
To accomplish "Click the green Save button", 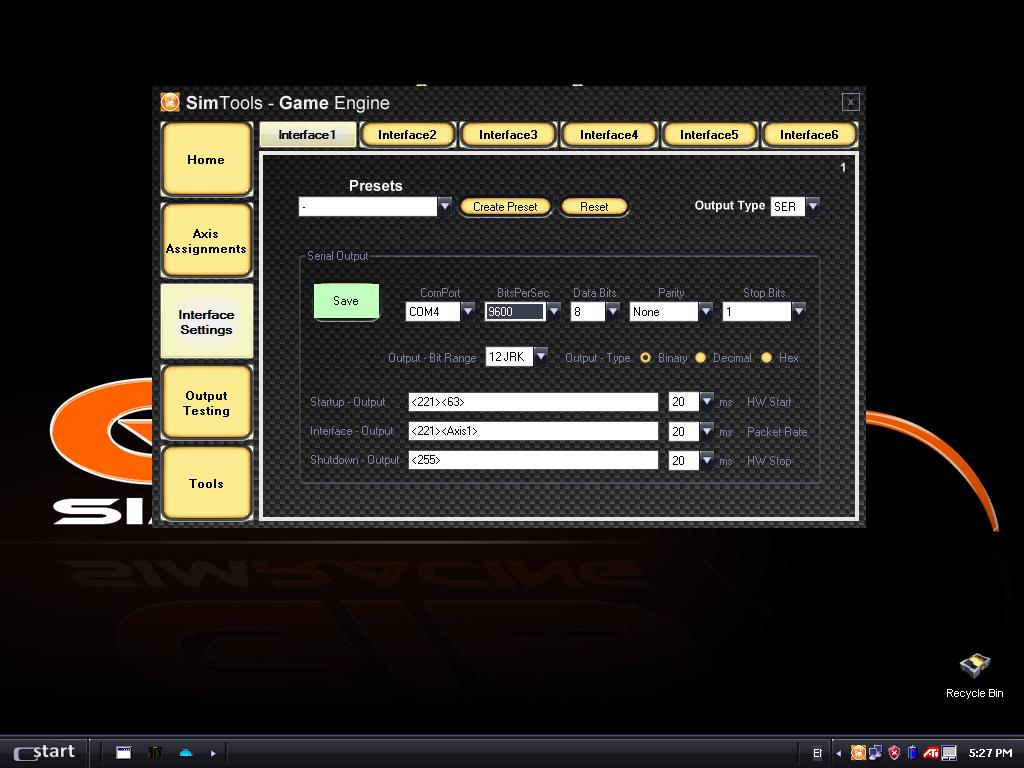I will pos(346,301).
